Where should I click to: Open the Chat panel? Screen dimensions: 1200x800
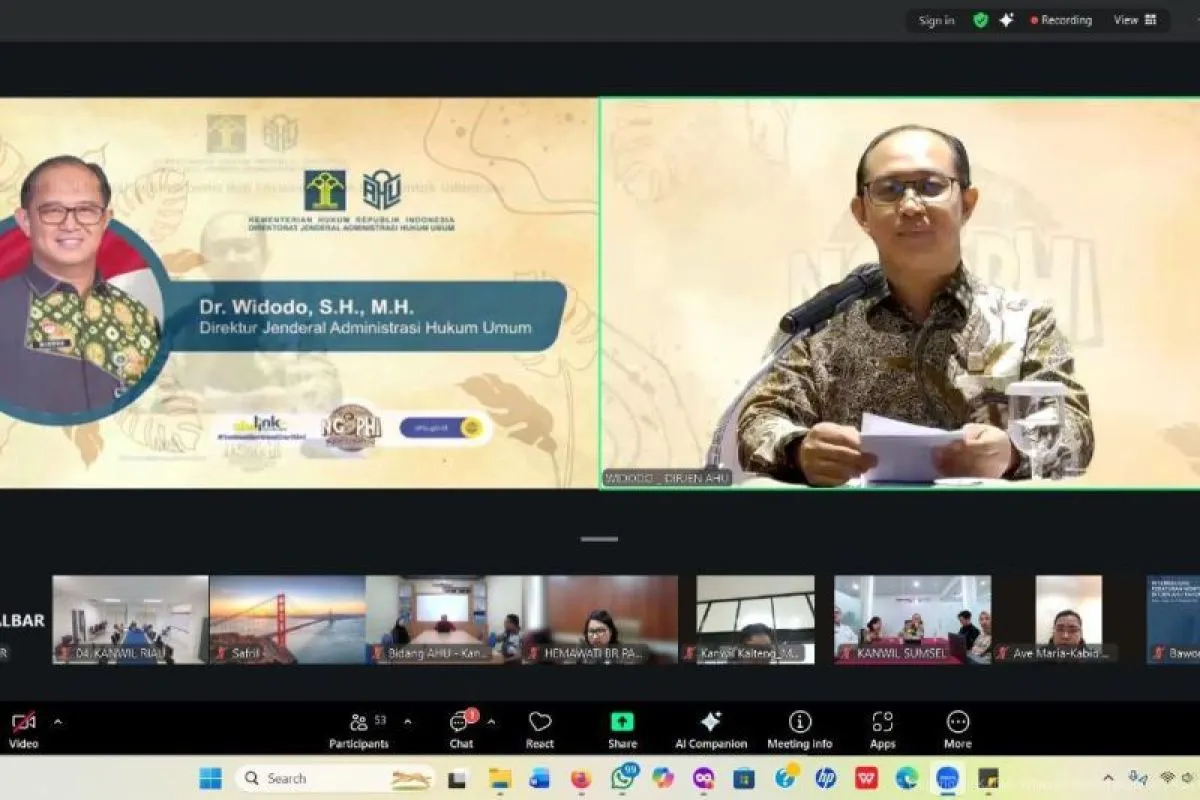coord(460,727)
